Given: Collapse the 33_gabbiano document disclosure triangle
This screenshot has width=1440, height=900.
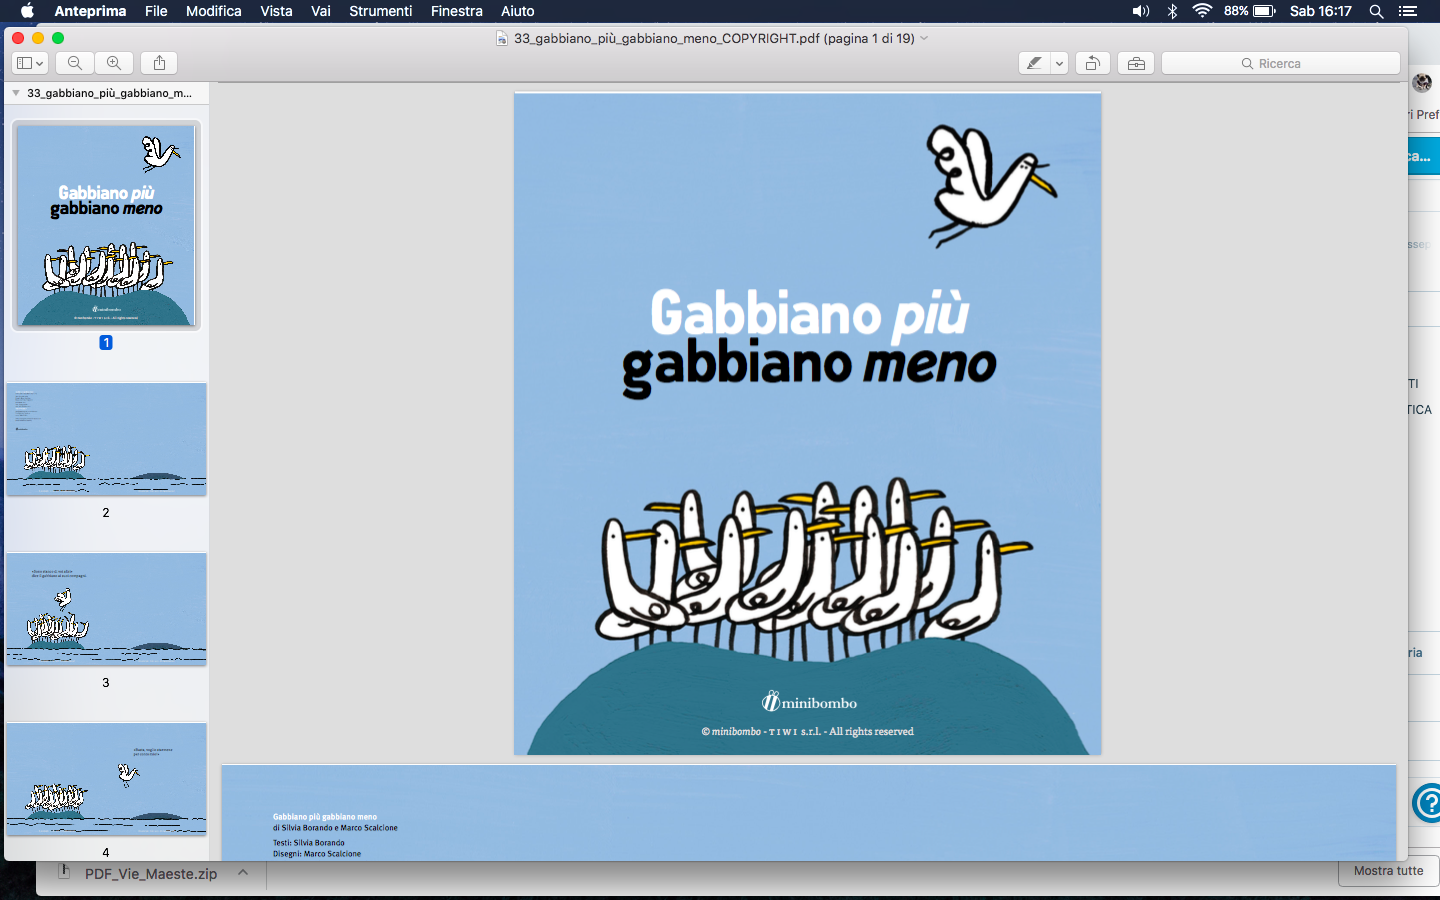Looking at the screenshot, I should (16, 93).
